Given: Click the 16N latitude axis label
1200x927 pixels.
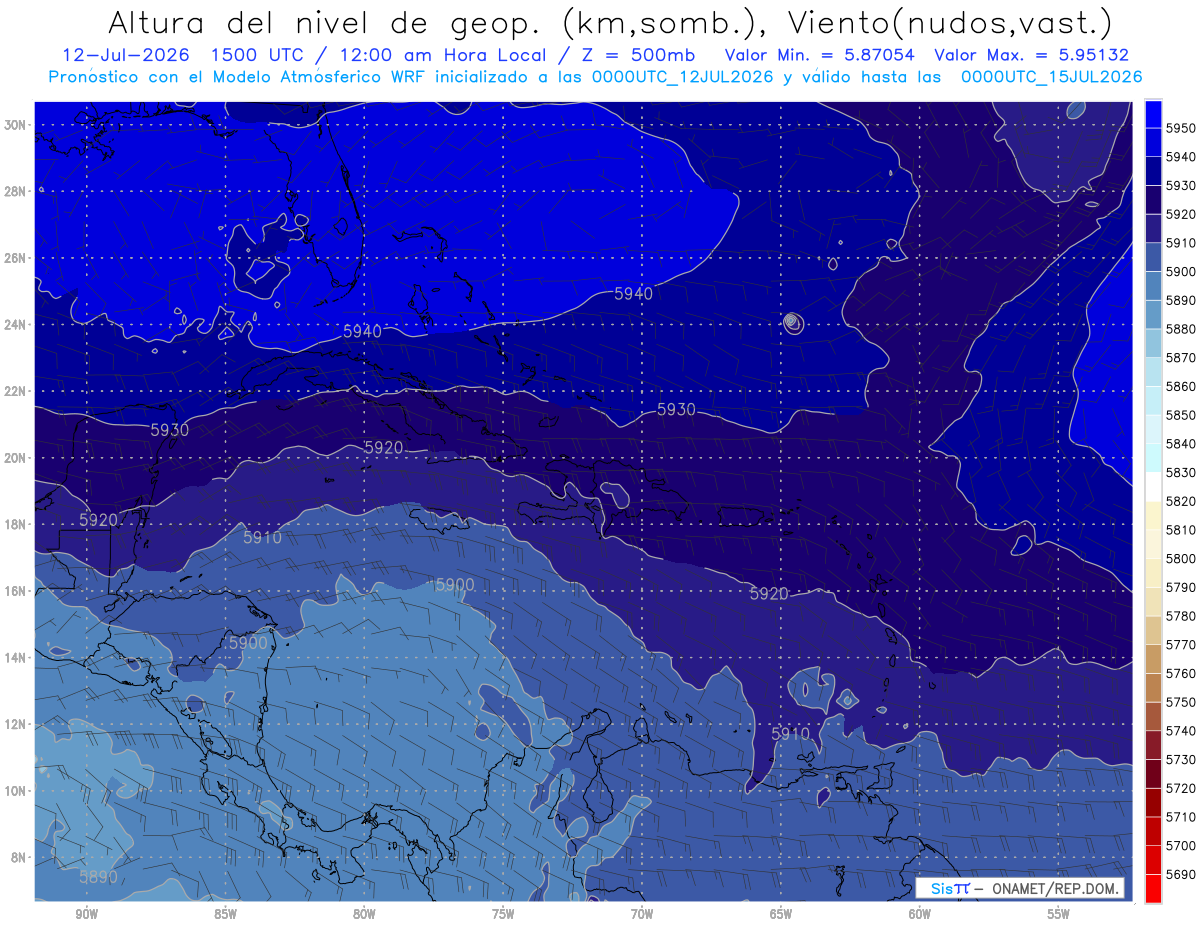Looking at the screenshot, I should tap(15, 590).
